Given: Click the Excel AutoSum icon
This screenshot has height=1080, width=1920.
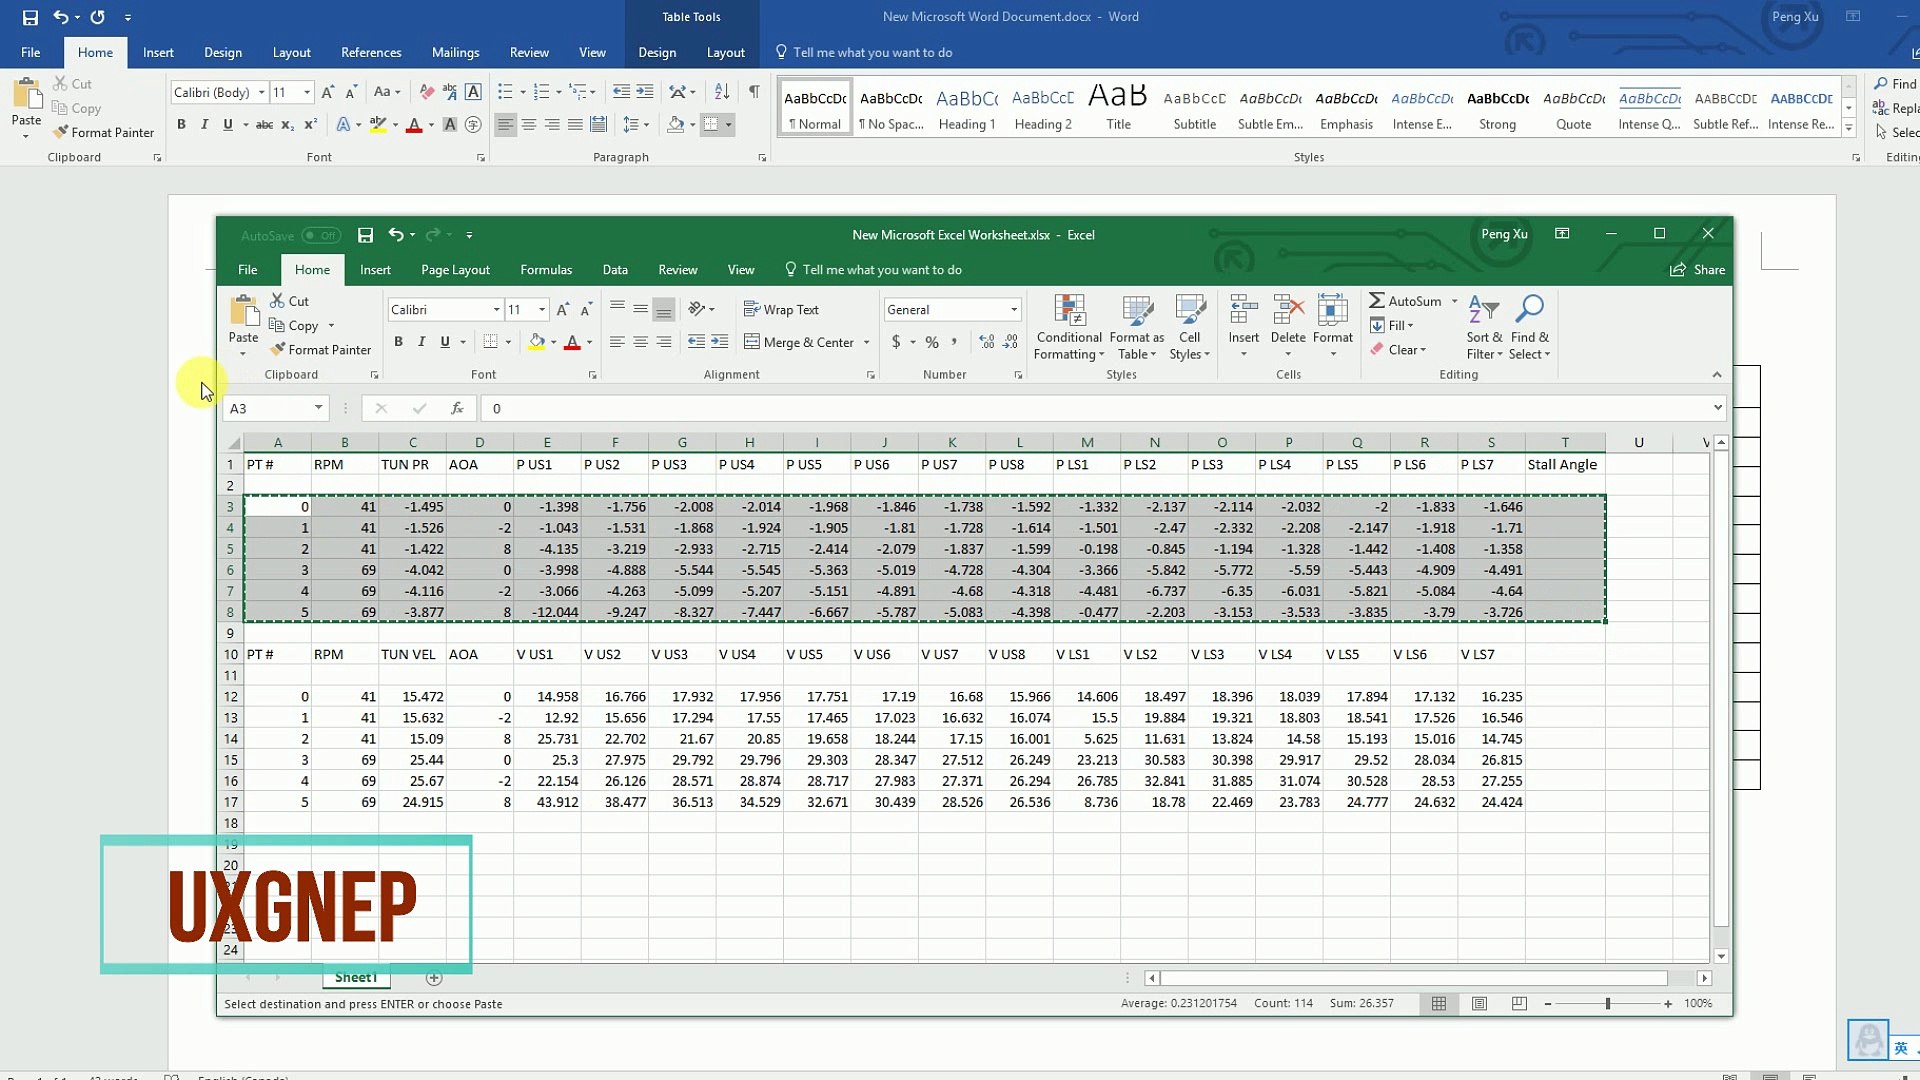Looking at the screenshot, I should click(x=1377, y=301).
